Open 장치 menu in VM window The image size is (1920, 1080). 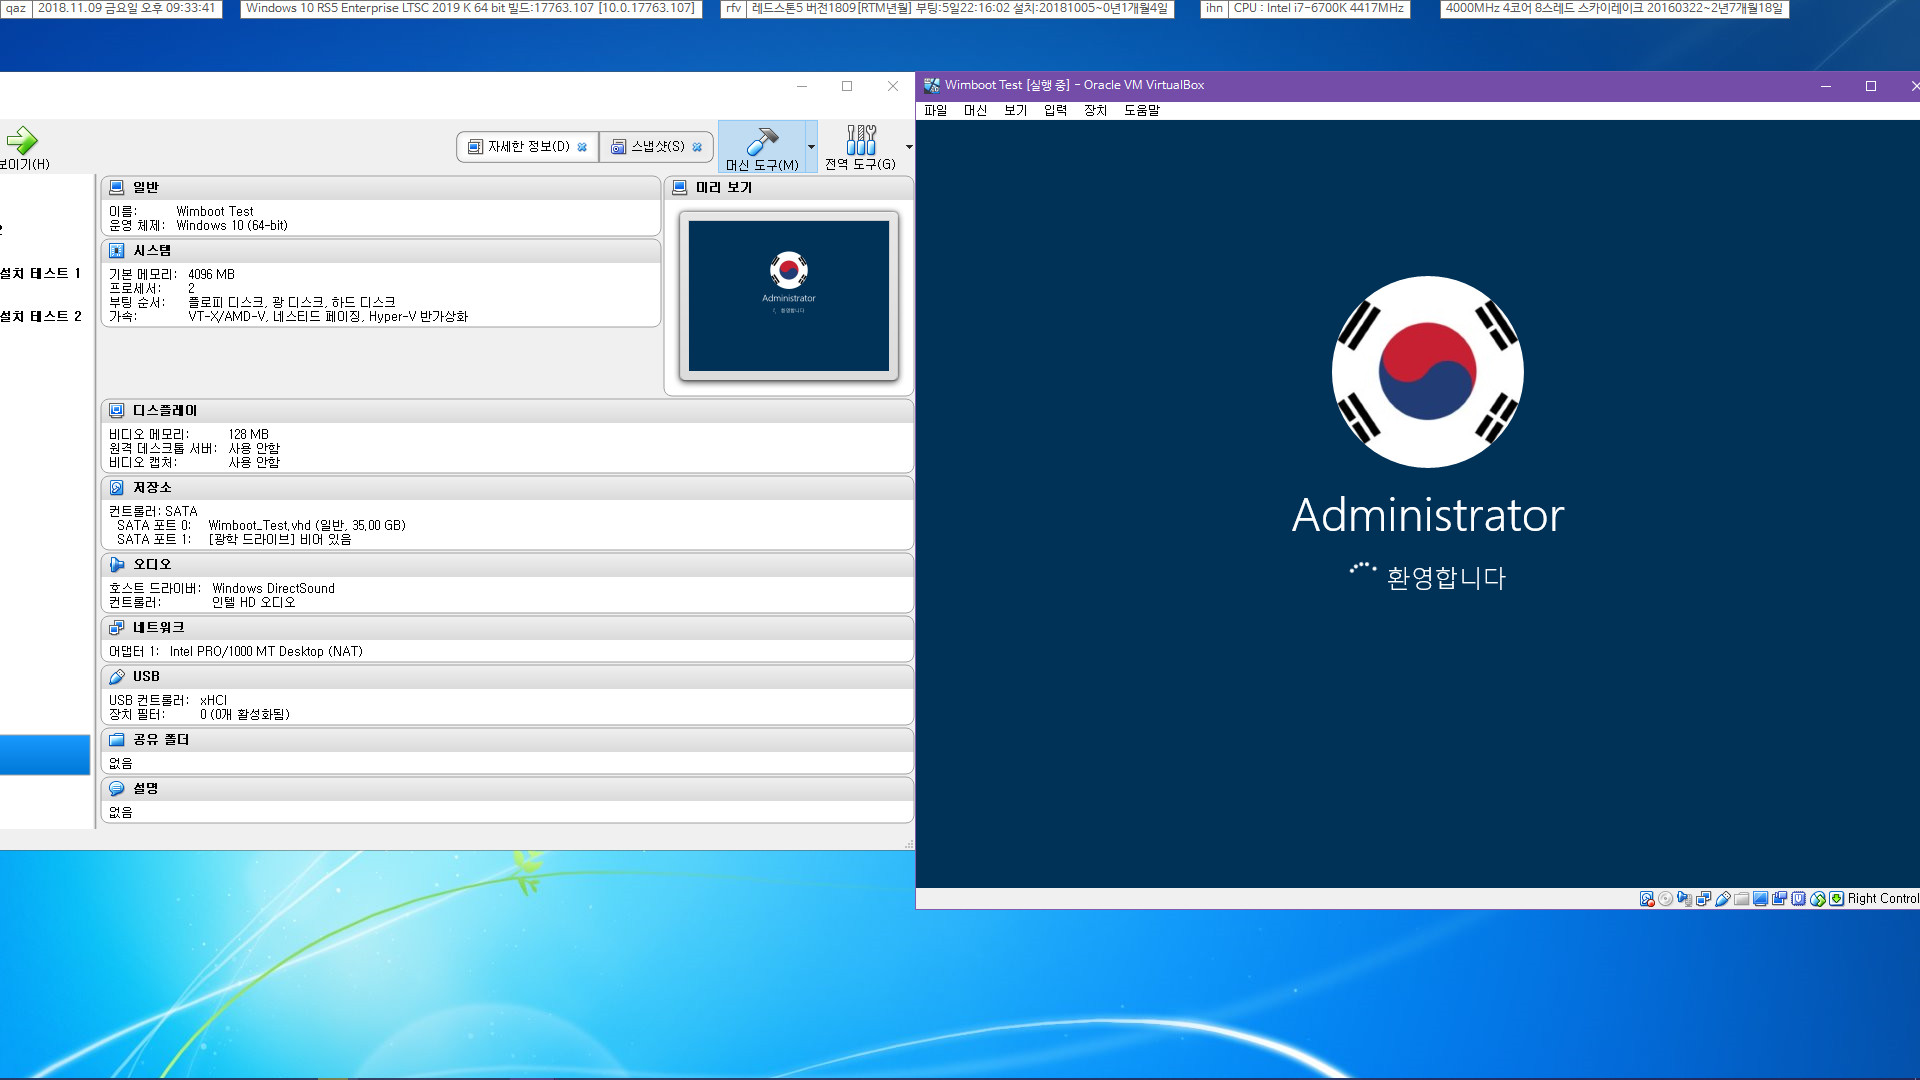(1095, 111)
